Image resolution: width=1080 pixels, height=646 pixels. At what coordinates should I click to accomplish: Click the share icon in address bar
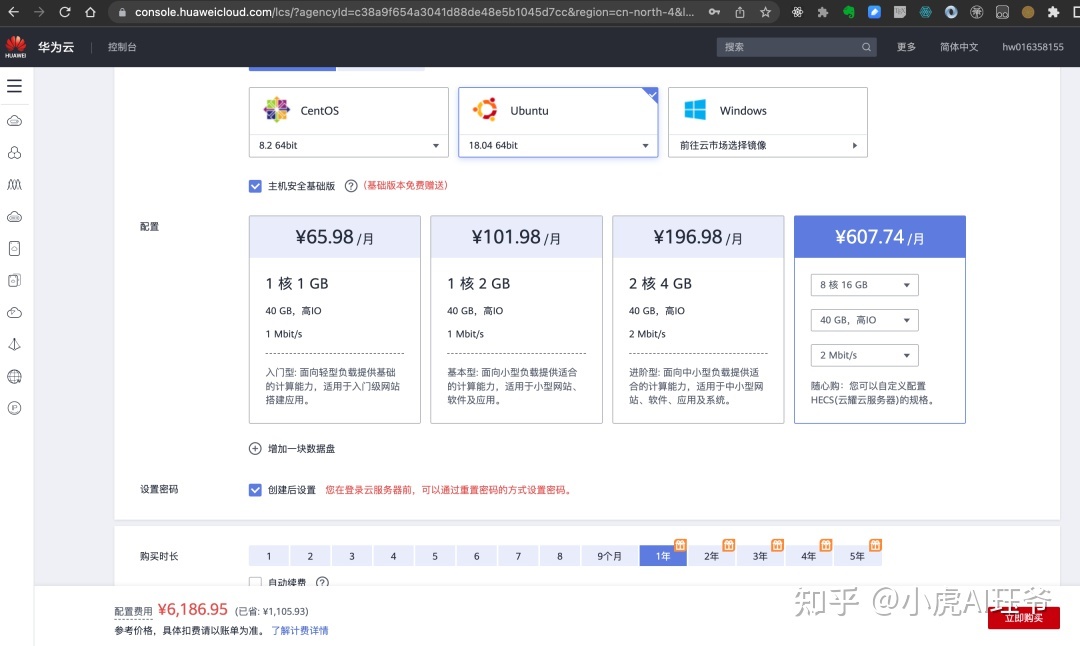pyautogui.click(x=740, y=12)
